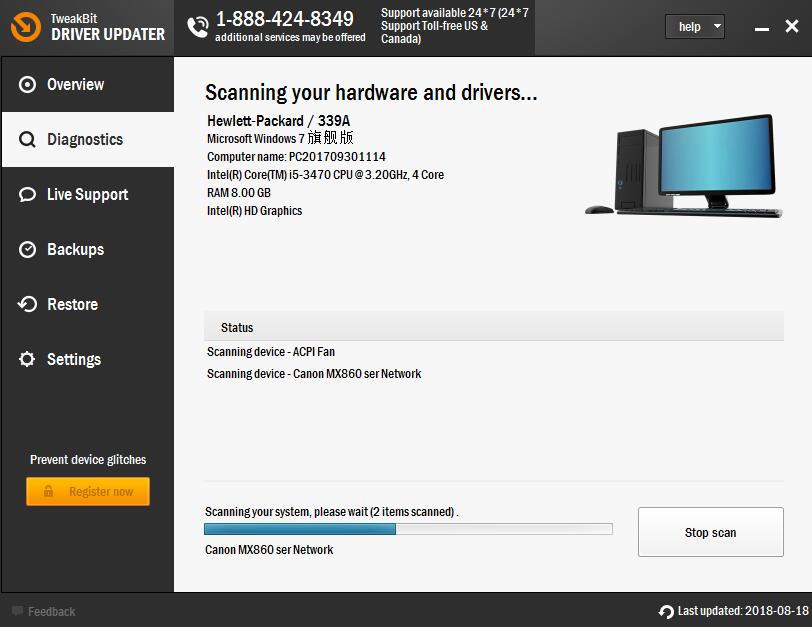Click the 'Intel(R) Core(TM) i5-3470 CPU' line
This screenshot has width=812, height=627.
click(x=325, y=175)
